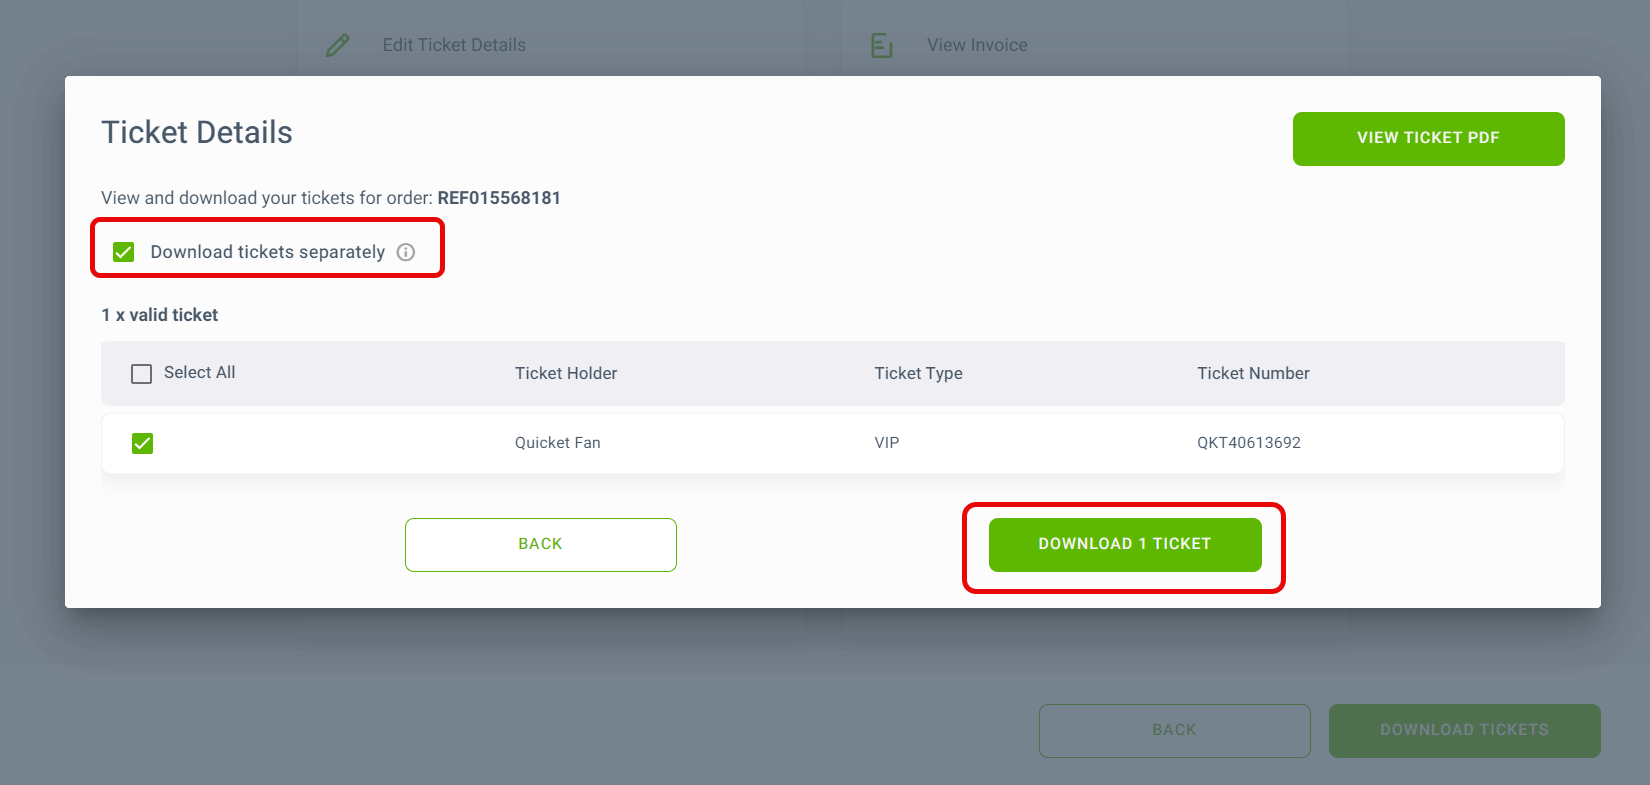The width and height of the screenshot is (1650, 785).
Task: Click the Ticket Holder column header
Action: [566, 373]
